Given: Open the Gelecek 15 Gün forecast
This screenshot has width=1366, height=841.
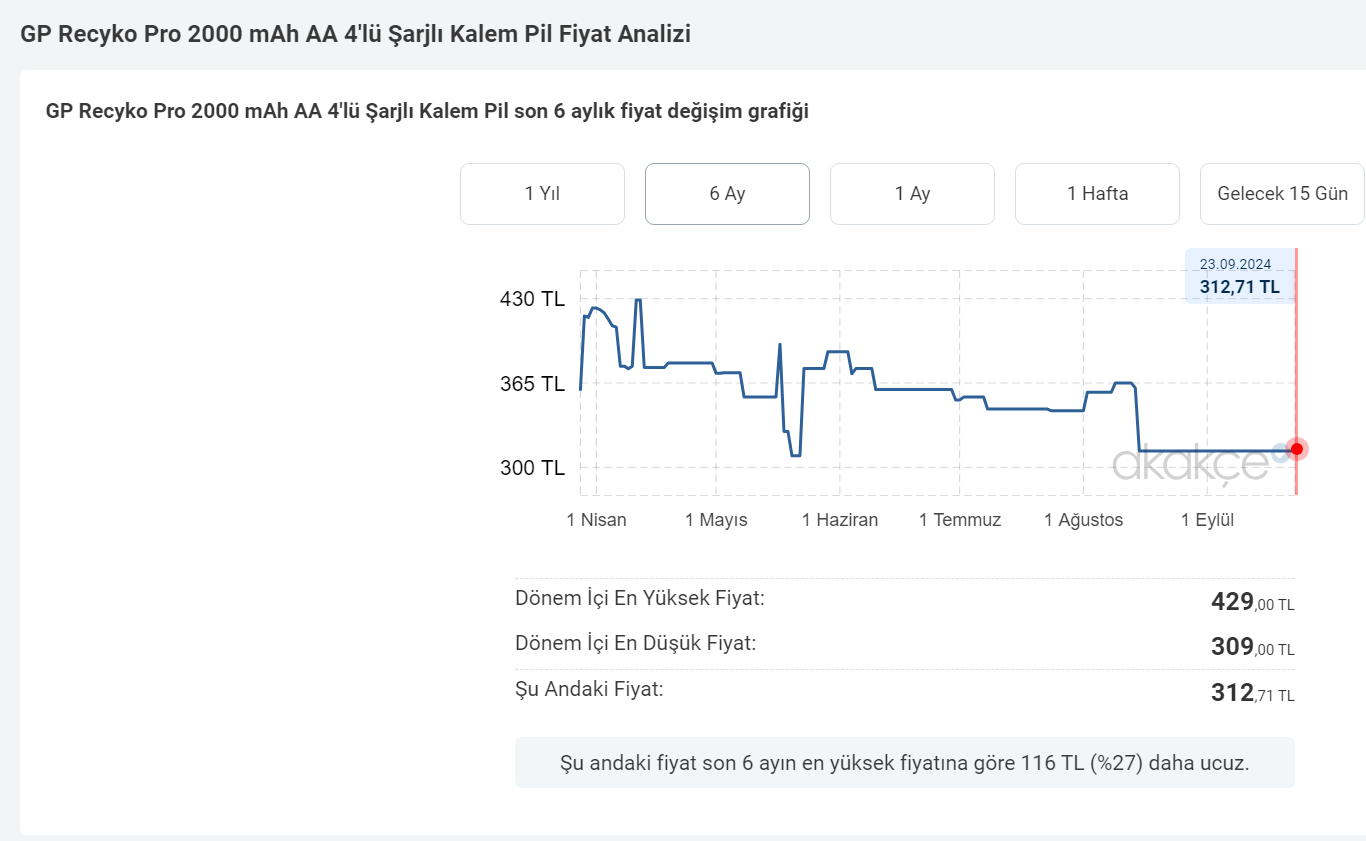Looking at the screenshot, I should [x=1282, y=194].
